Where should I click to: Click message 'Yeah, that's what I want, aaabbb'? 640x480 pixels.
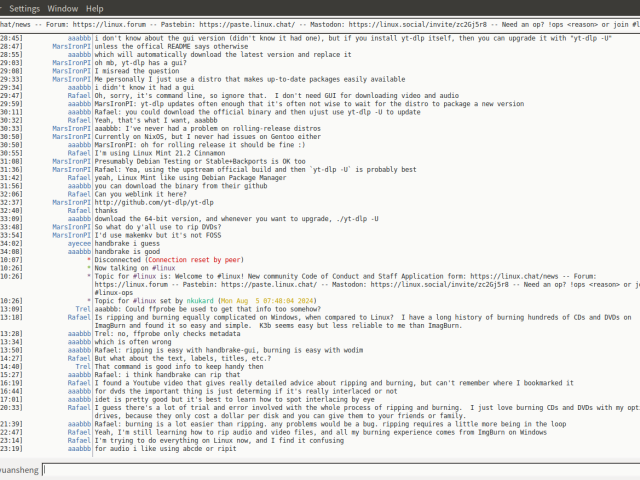[156, 120]
